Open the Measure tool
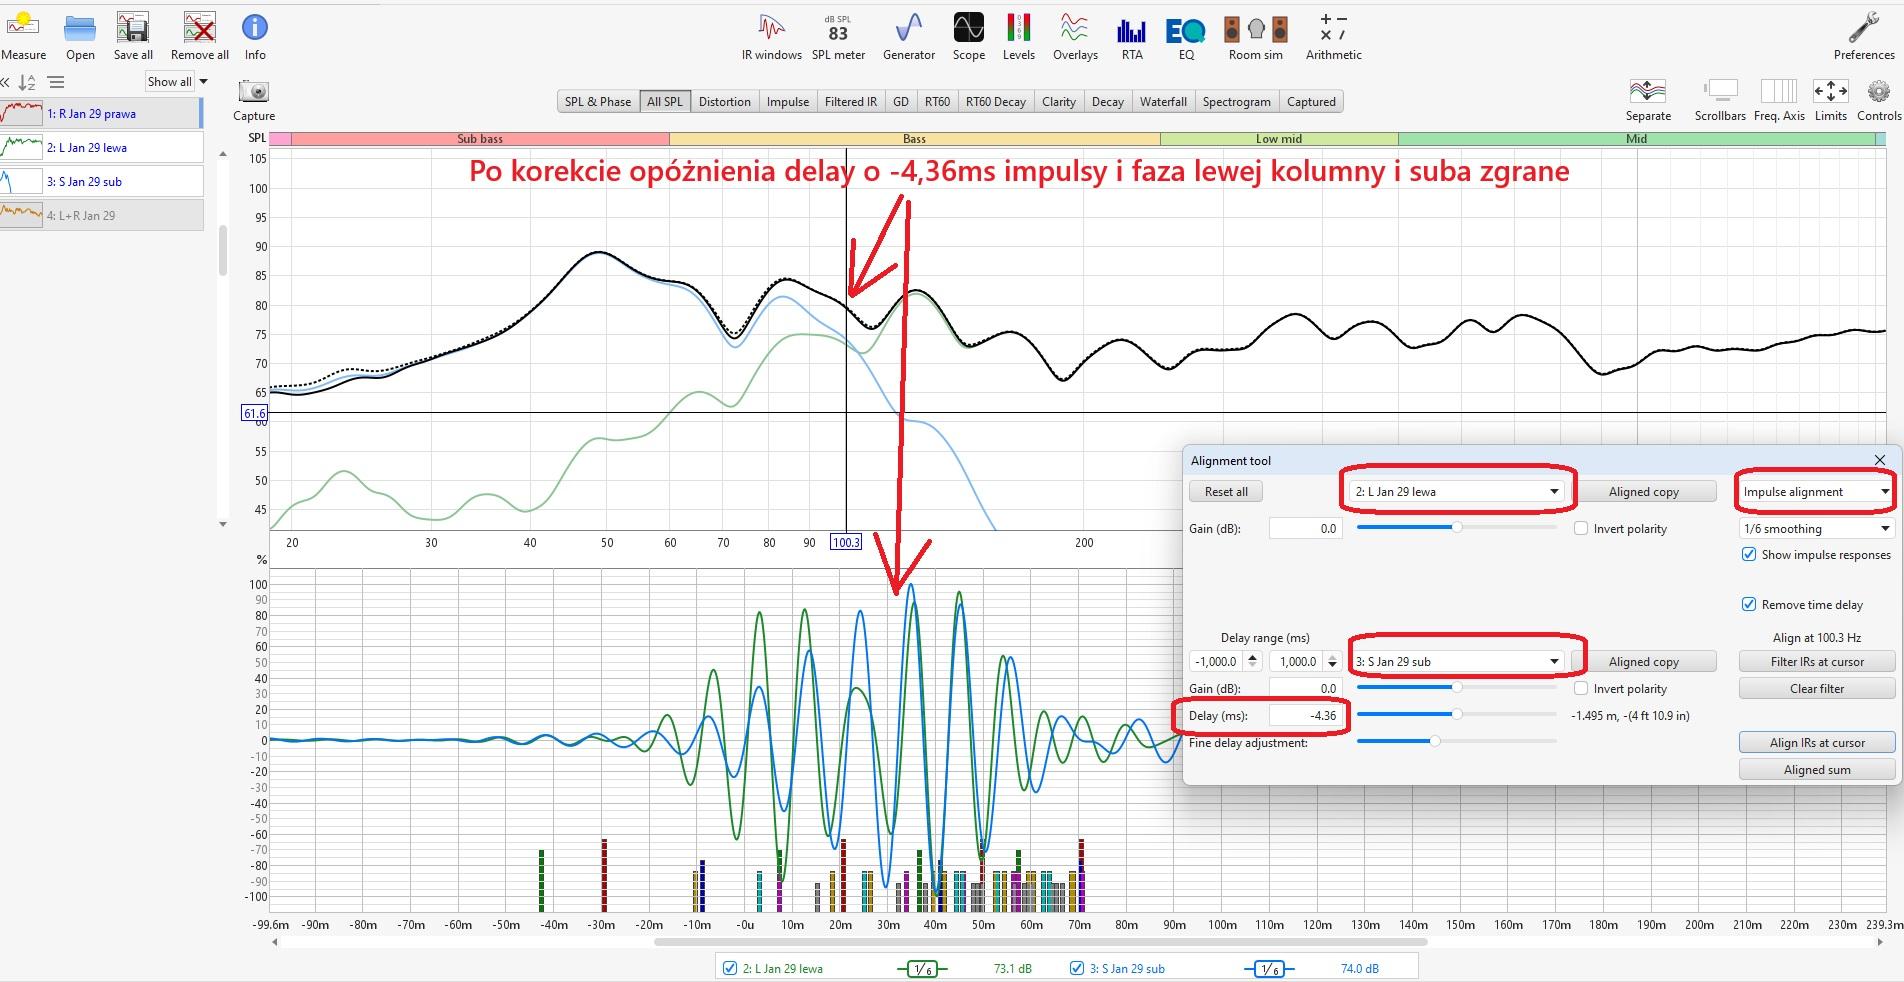The image size is (1904, 982). pyautogui.click(x=23, y=36)
